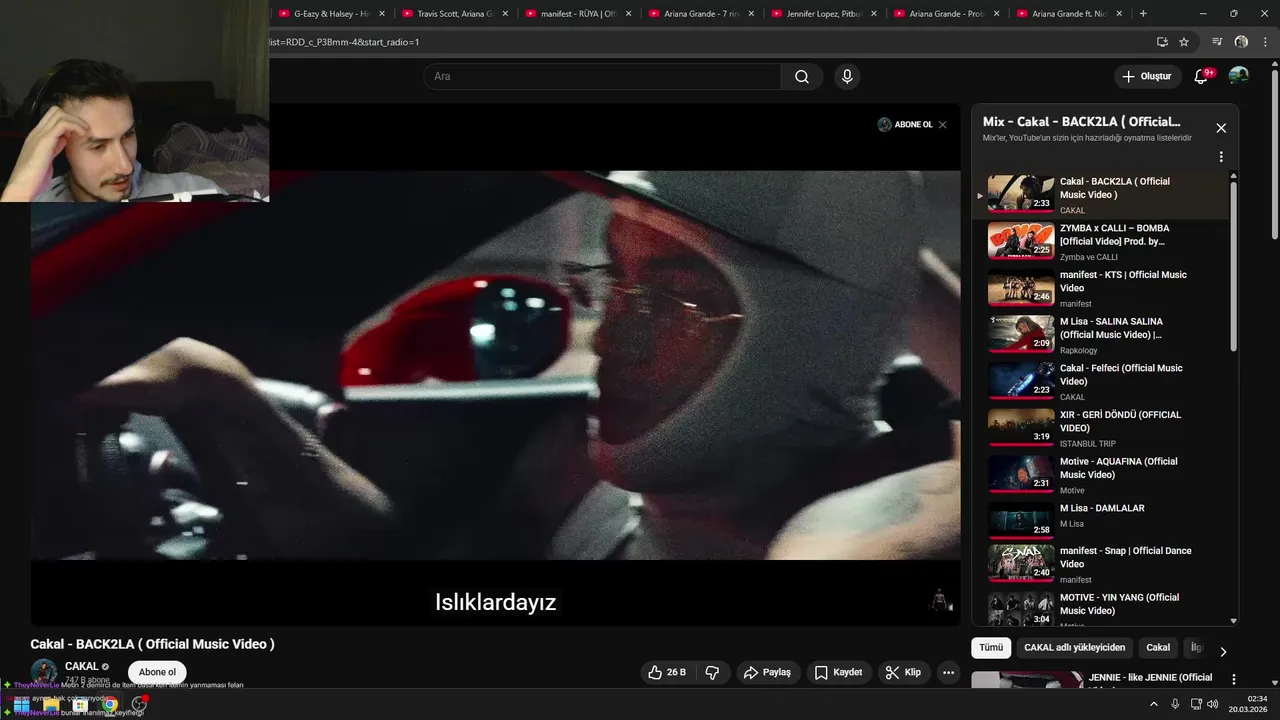
Task: Open Chrome media controls icon
Action: pyautogui.click(x=1217, y=42)
